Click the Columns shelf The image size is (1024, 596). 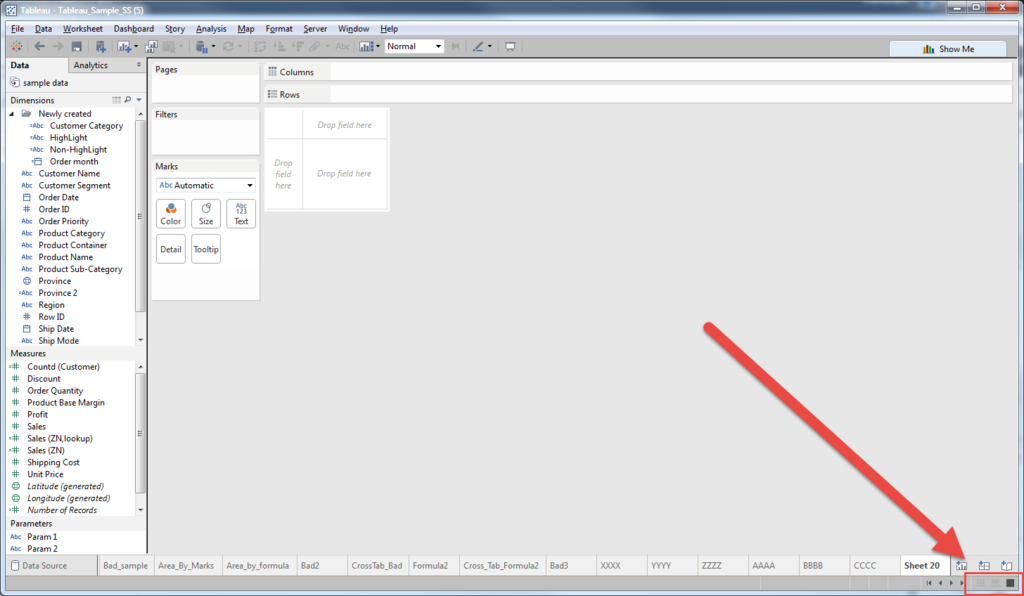[x=638, y=72]
